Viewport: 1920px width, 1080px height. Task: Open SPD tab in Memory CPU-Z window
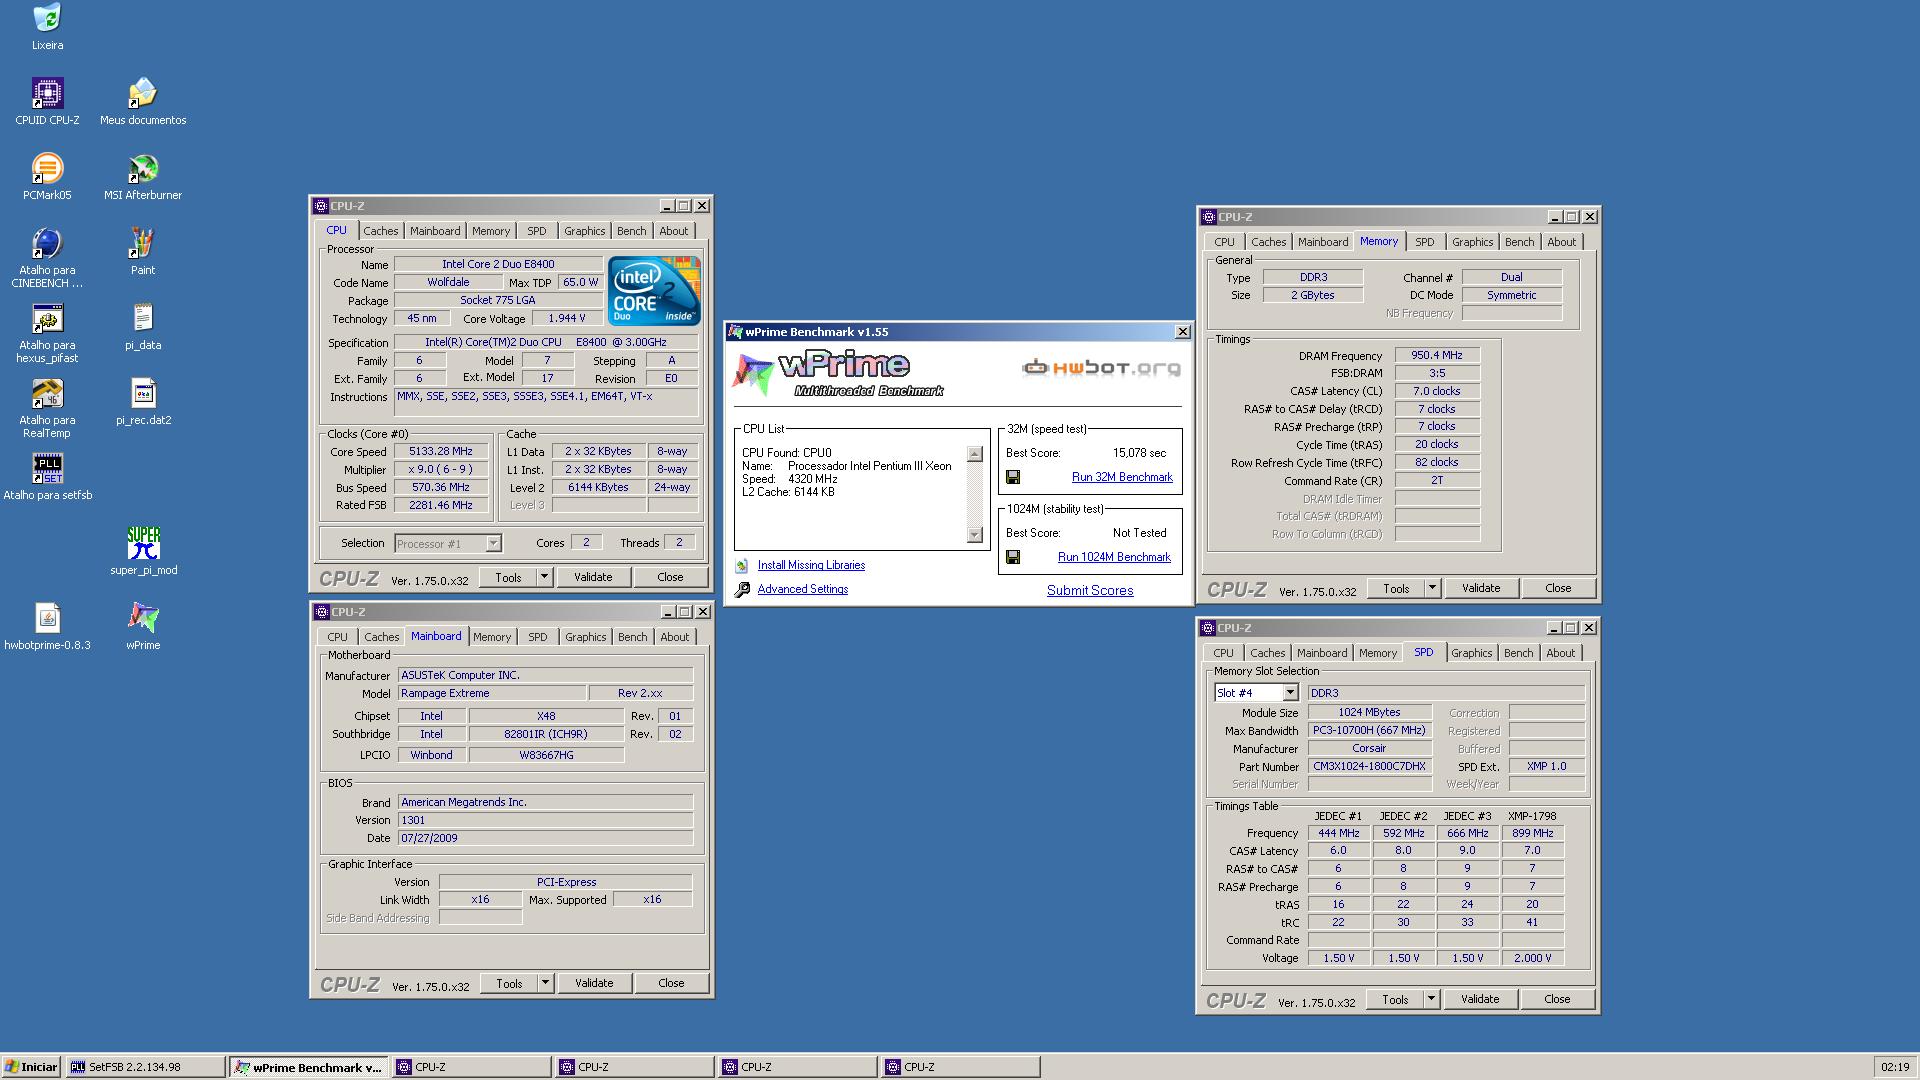1424,242
